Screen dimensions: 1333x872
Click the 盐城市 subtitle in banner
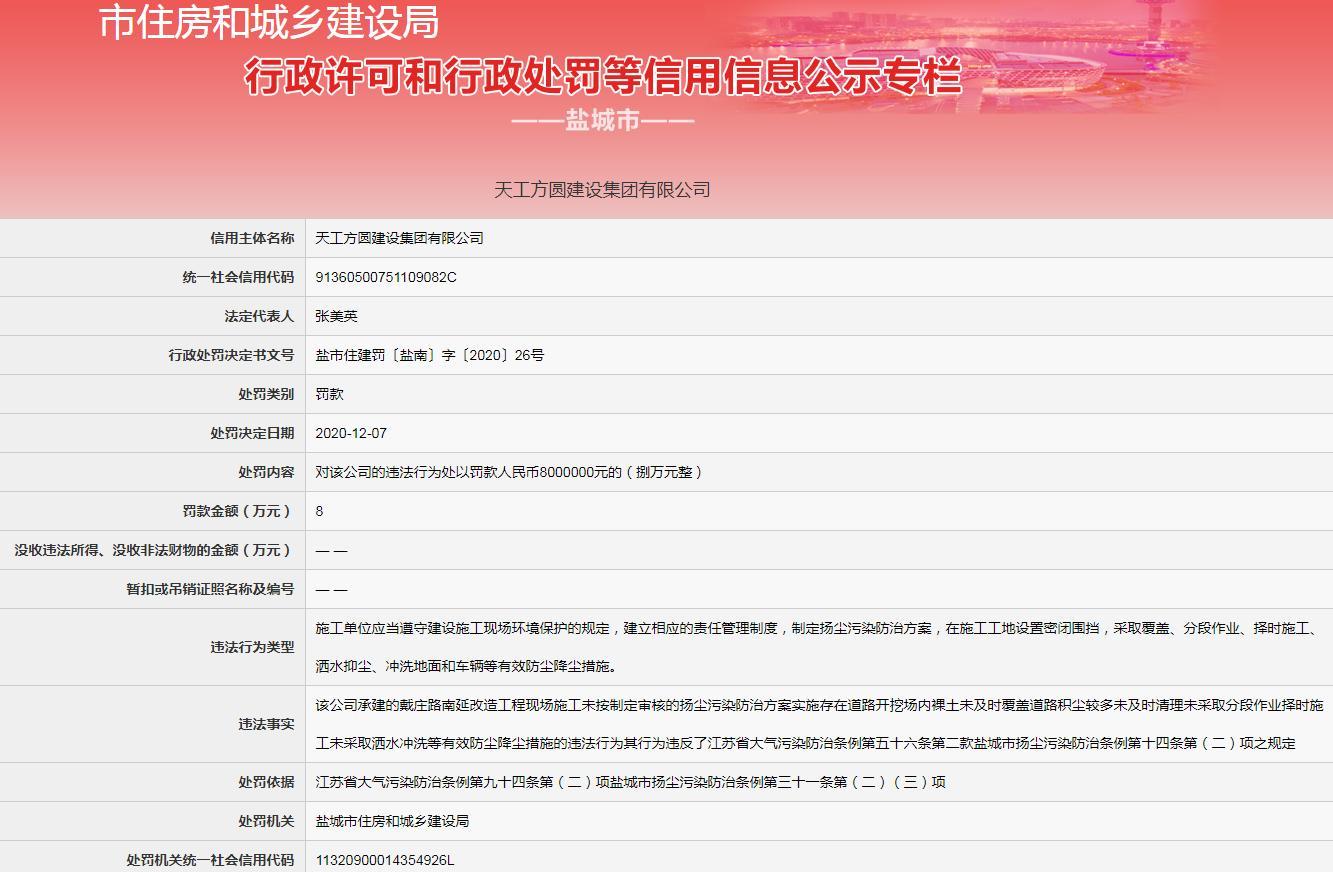(x=602, y=122)
